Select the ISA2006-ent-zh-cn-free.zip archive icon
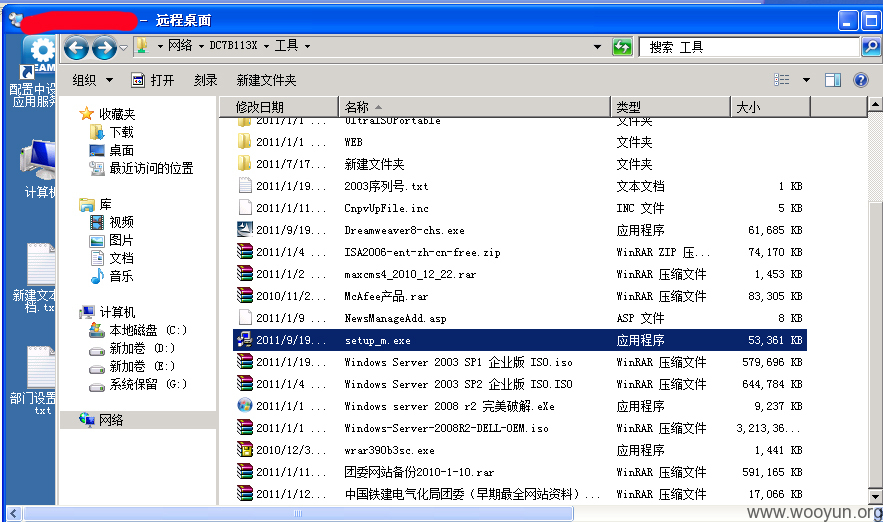The width and height of the screenshot is (883, 522). click(x=244, y=252)
